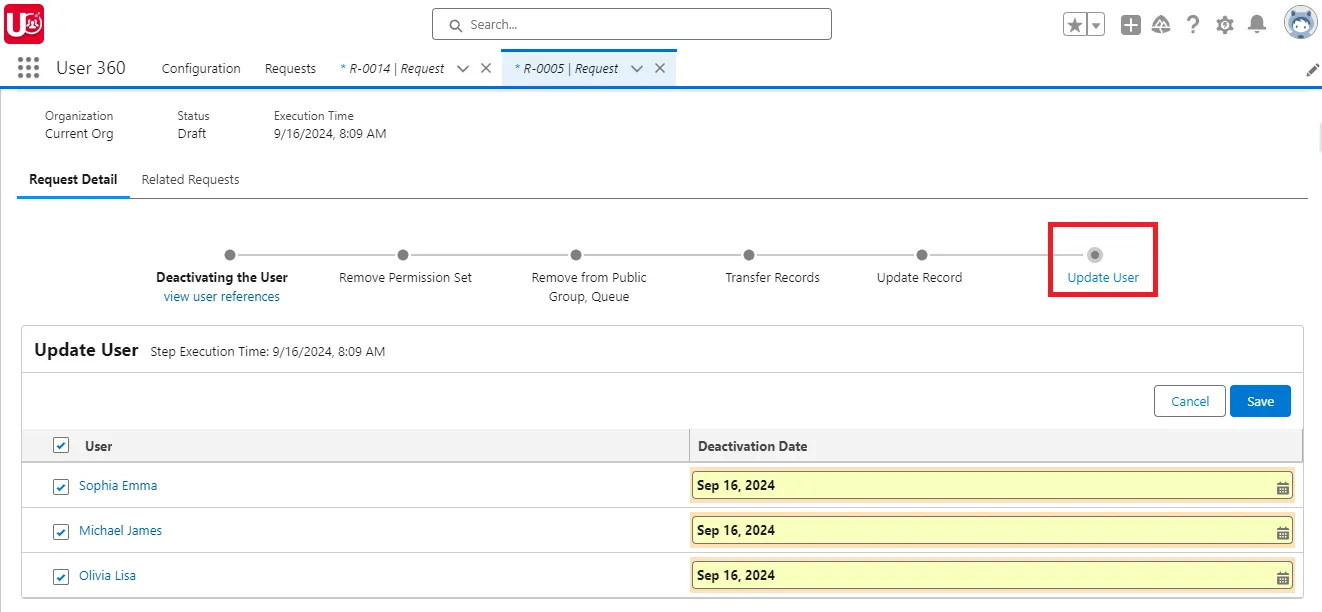Image resolution: width=1322 pixels, height=612 pixels.
Task: Select the Deactivating the User step dot
Action: point(230,255)
